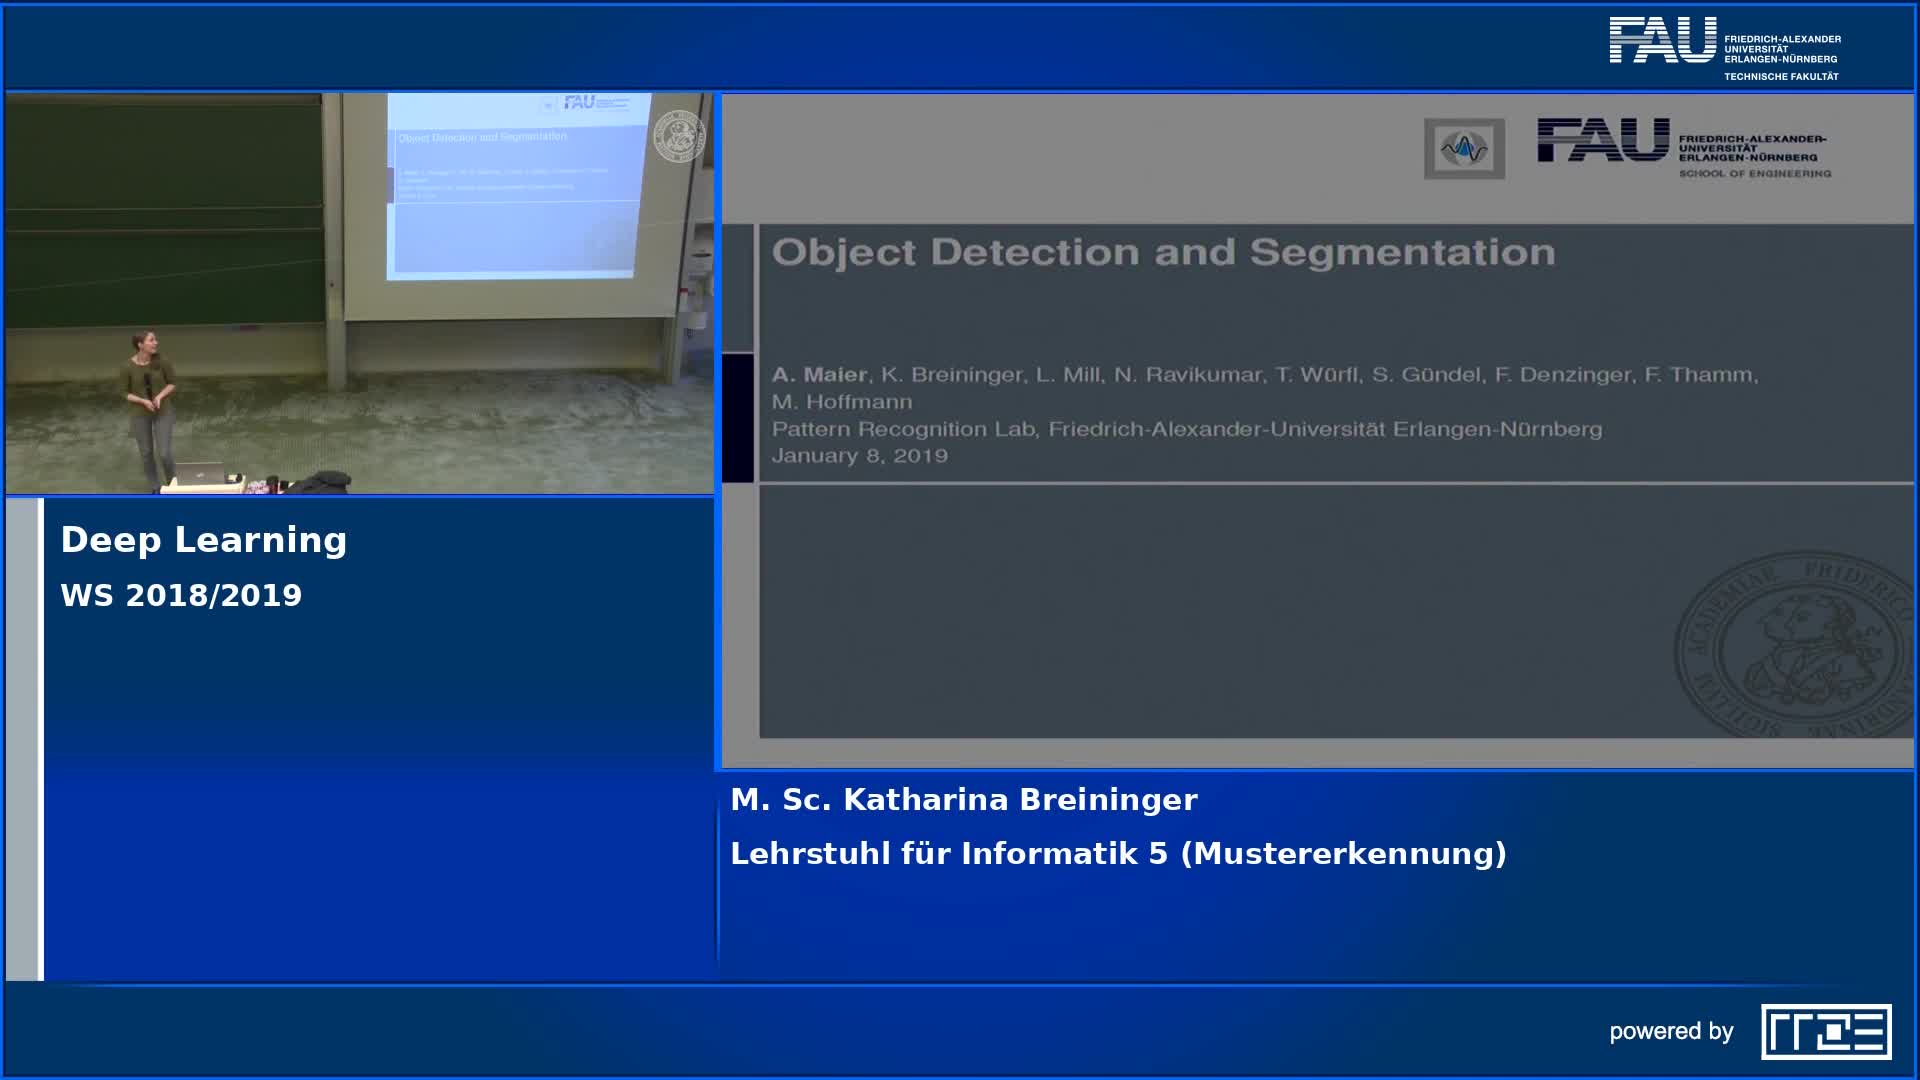Expand the Deep Learning course info panel
The height and width of the screenshot is (1080, 1920).
(204, 540)
